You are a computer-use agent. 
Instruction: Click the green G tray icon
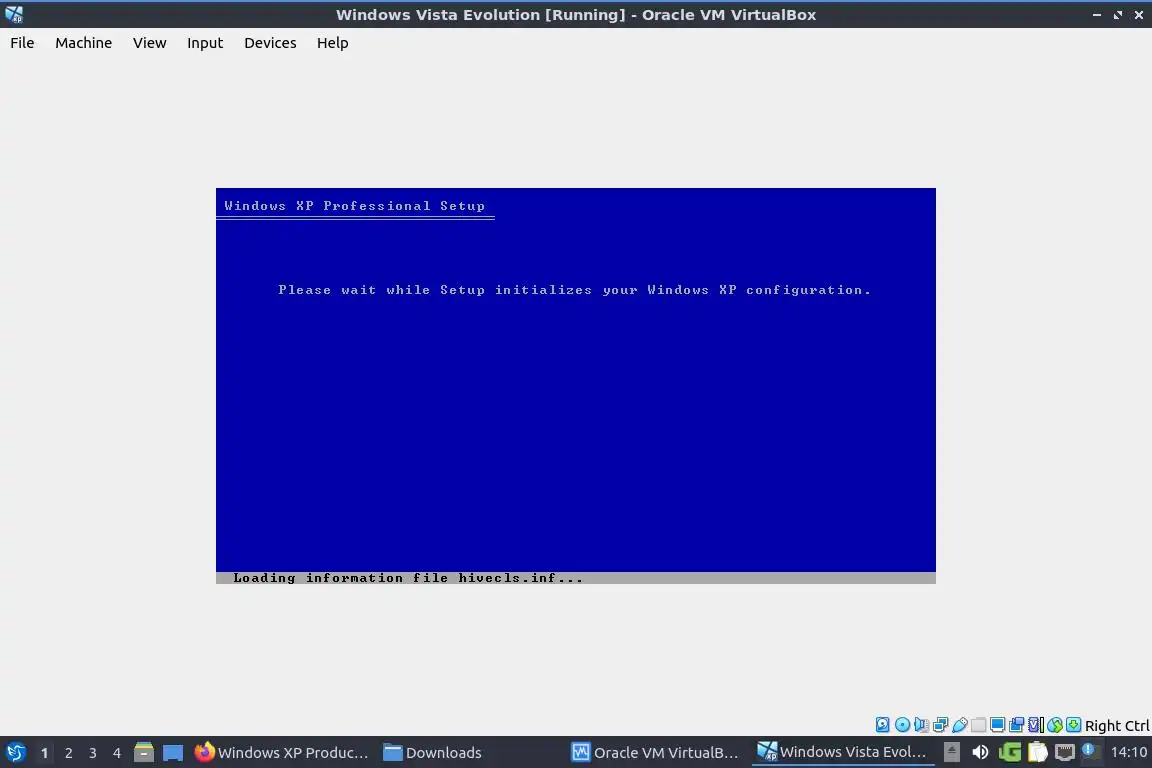1010,752
